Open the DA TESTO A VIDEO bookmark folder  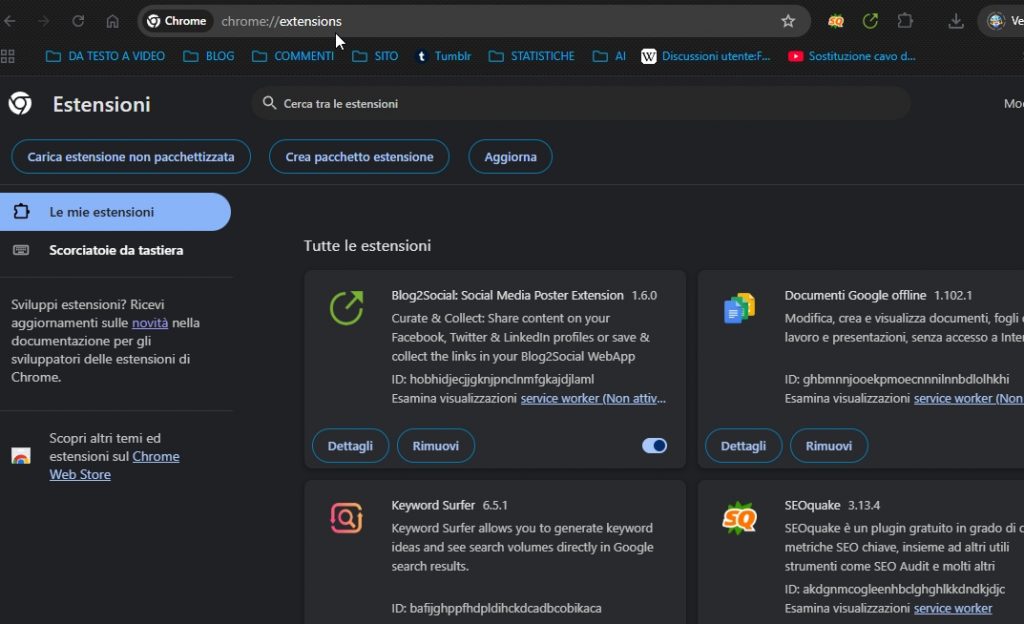105,56
